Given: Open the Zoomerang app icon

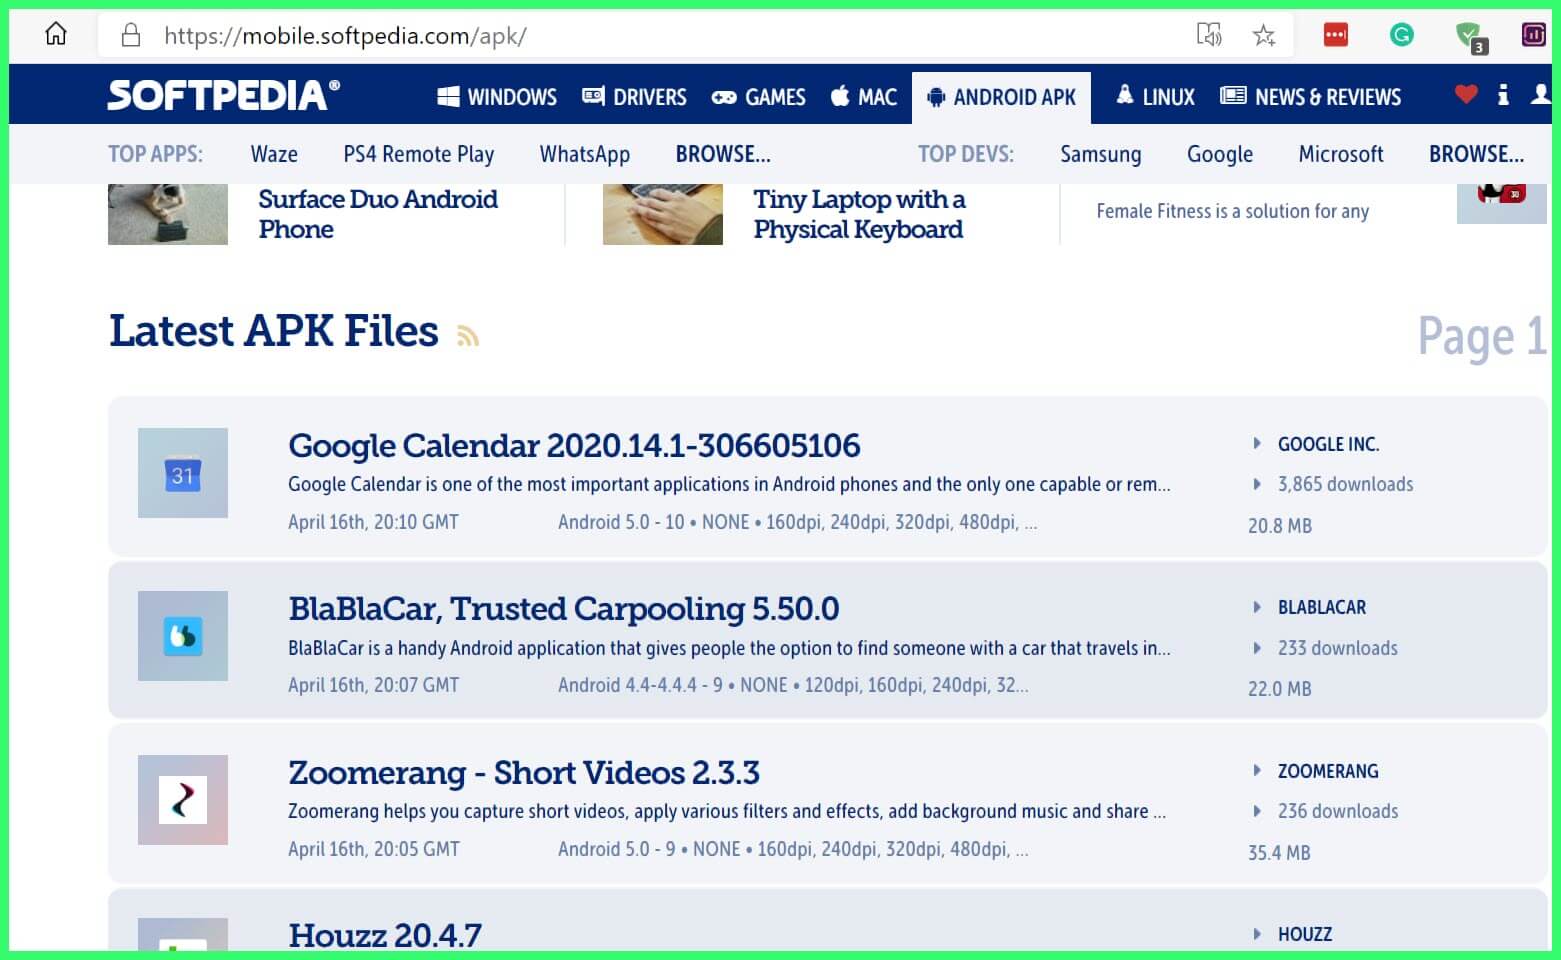Looking at the screenshot, I should coord(183,800).
